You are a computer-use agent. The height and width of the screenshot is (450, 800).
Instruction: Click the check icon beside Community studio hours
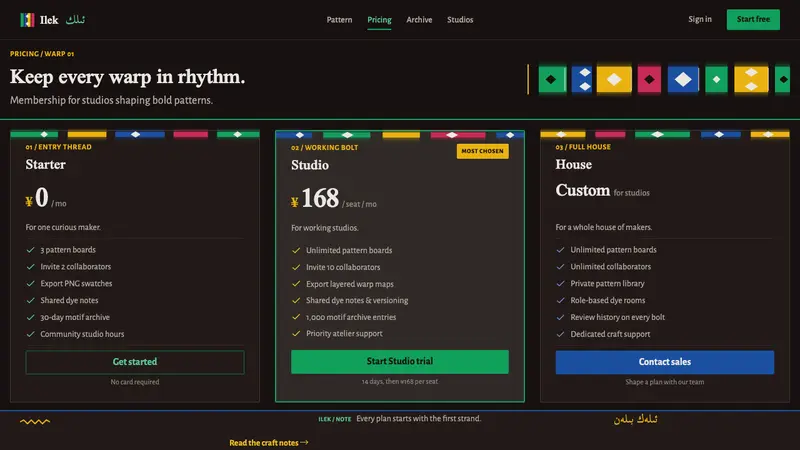(x=31, y=334)
